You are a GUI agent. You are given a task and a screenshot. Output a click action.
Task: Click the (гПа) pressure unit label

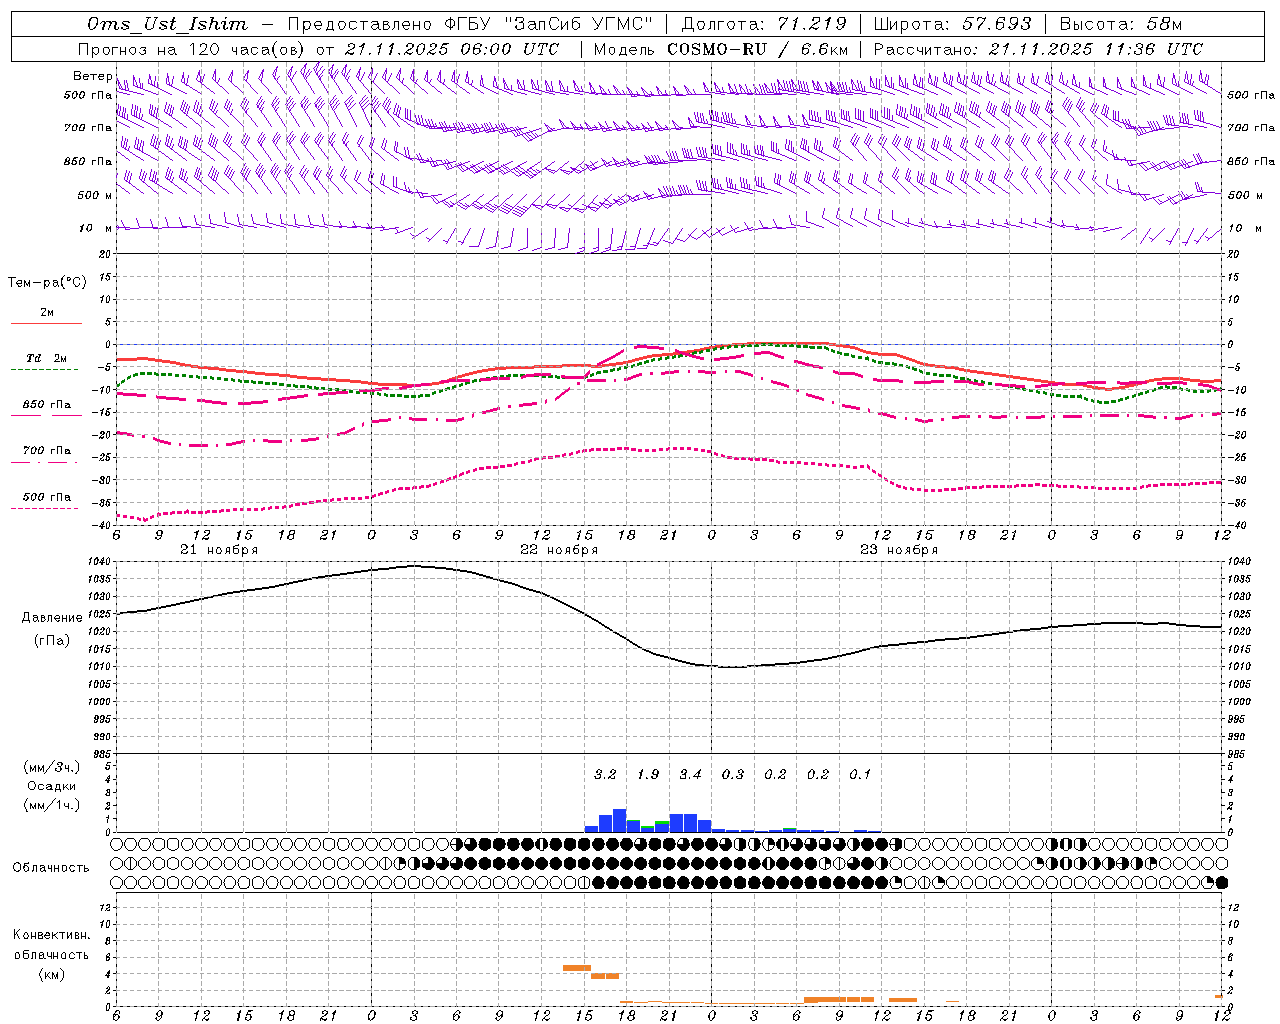click(x=51, y=641)
